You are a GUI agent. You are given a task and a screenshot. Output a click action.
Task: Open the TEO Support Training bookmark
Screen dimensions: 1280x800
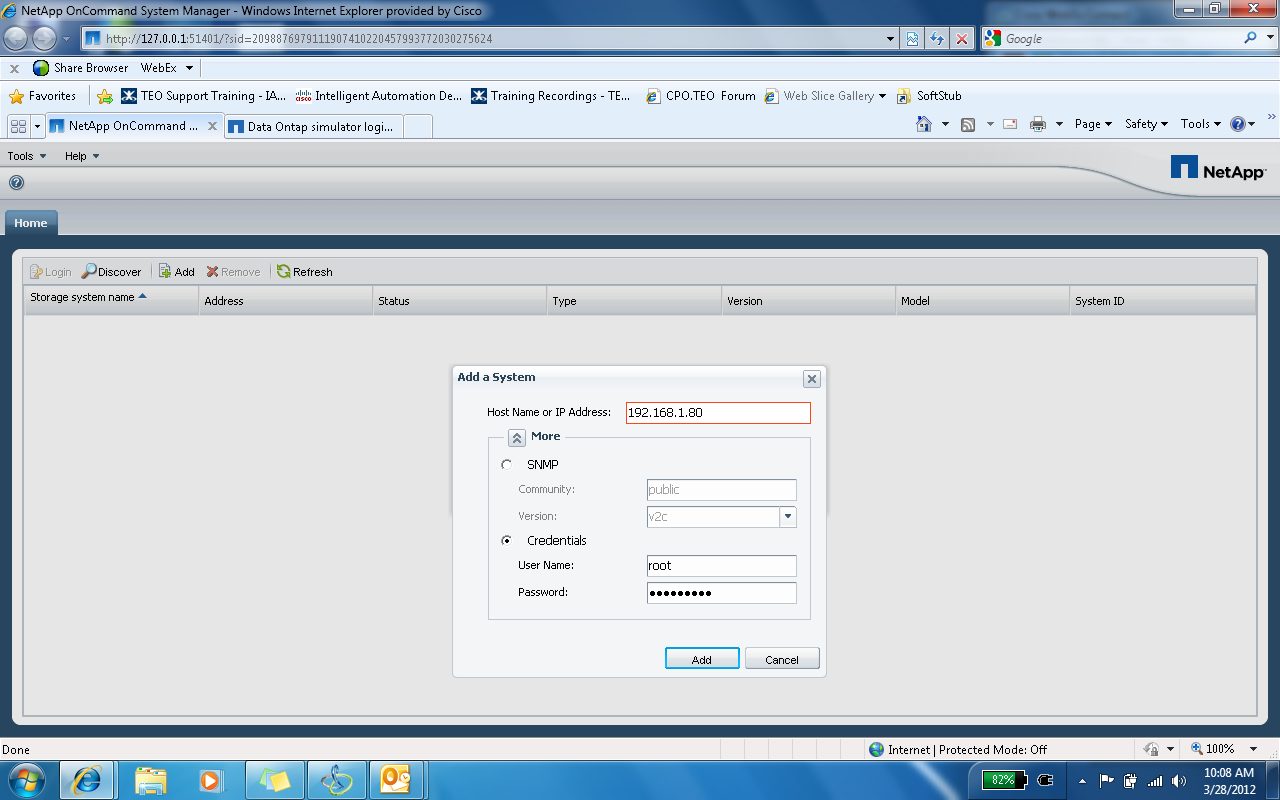click(203, 96)
